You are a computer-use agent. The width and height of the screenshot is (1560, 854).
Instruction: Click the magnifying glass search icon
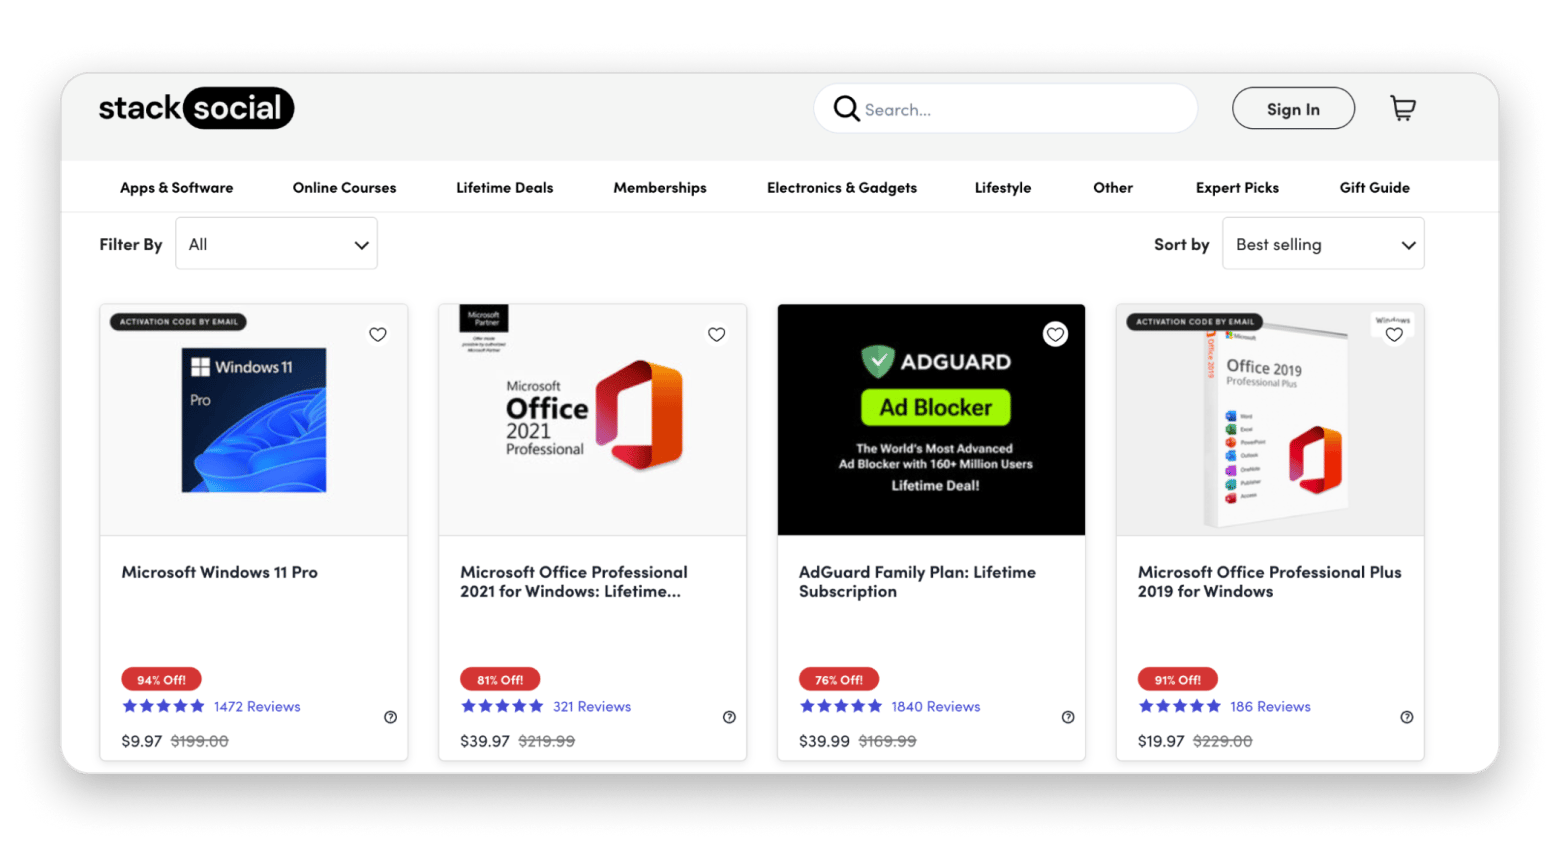click(x=846, y=108)
